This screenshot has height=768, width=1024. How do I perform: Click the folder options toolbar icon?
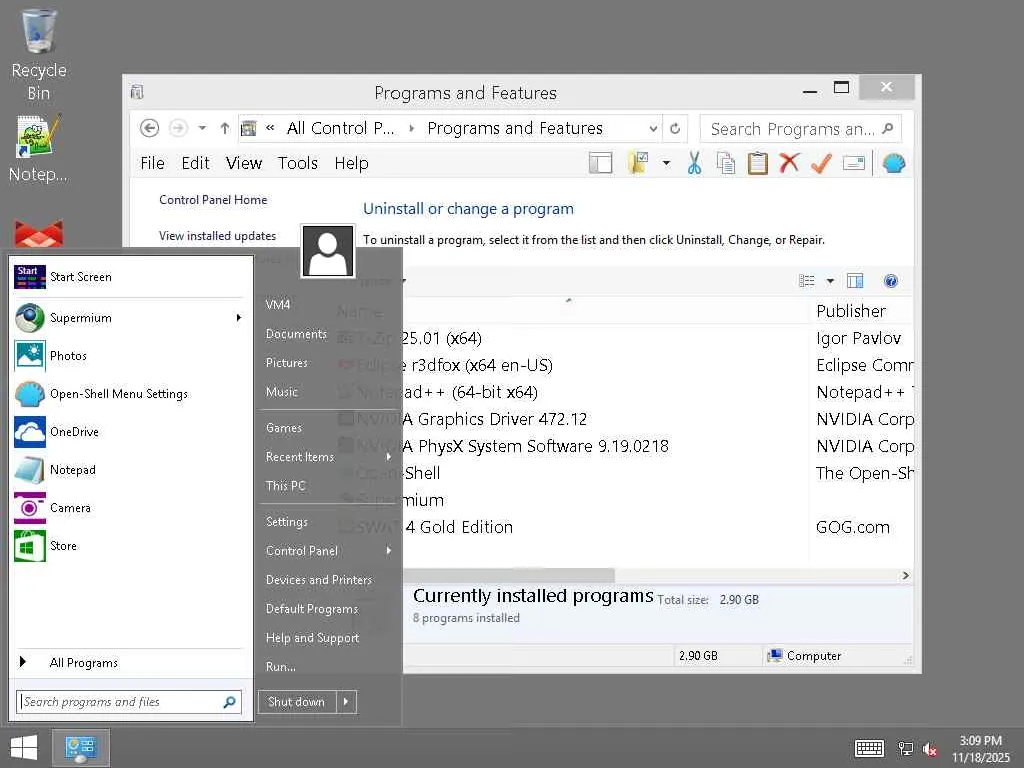(638, 163)
